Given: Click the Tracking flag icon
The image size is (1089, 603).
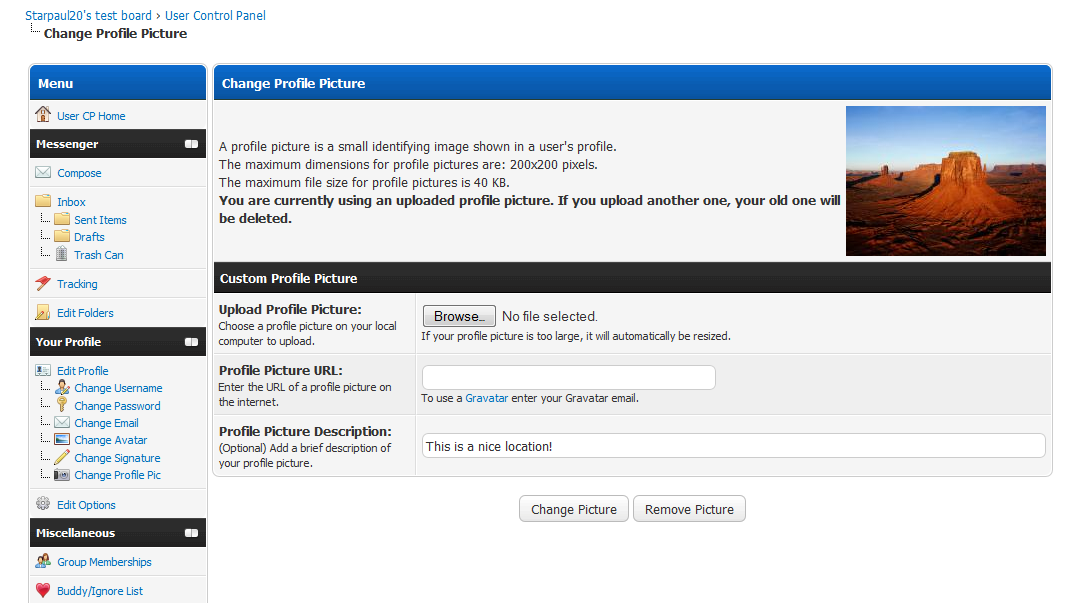Looking at the screenshot, I should tap(43, 284).
